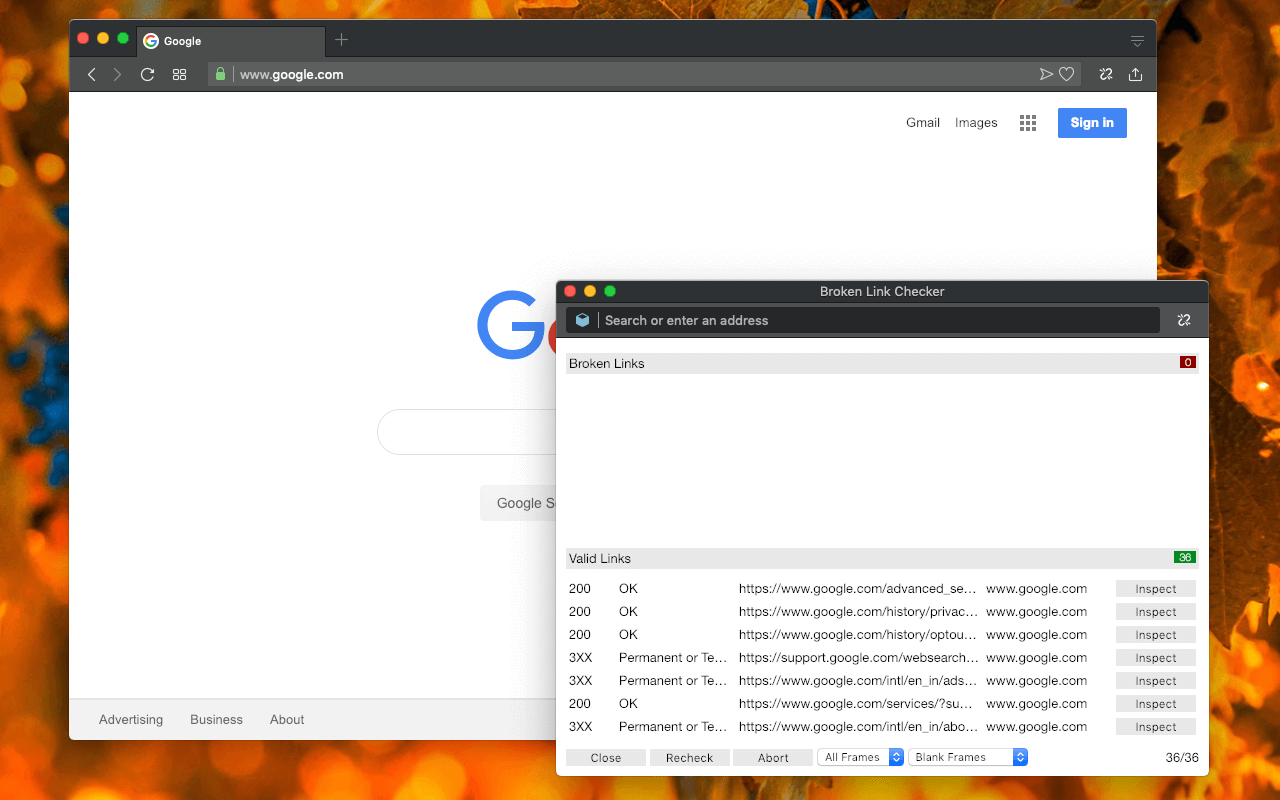Viewport: 1280px width, 800px height.
Task: Minimize the Broken Link Checker window with yellow button
Action: click(590, 291)
